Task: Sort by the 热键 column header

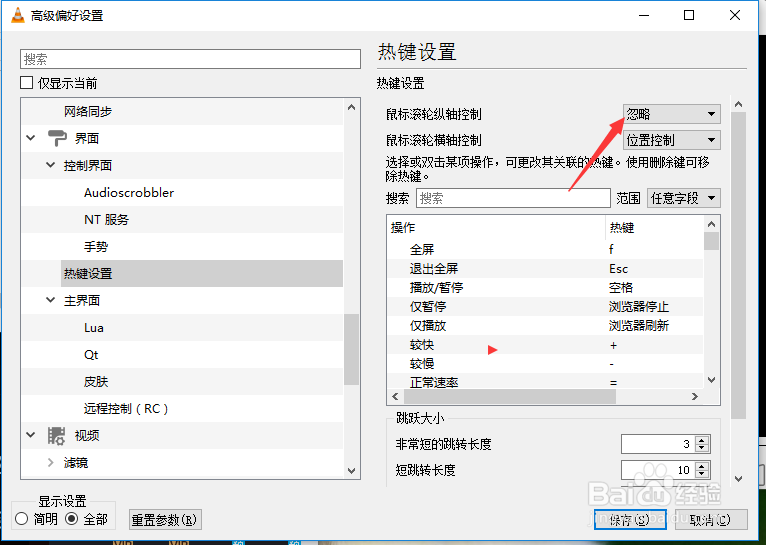Action: (655, 228)
